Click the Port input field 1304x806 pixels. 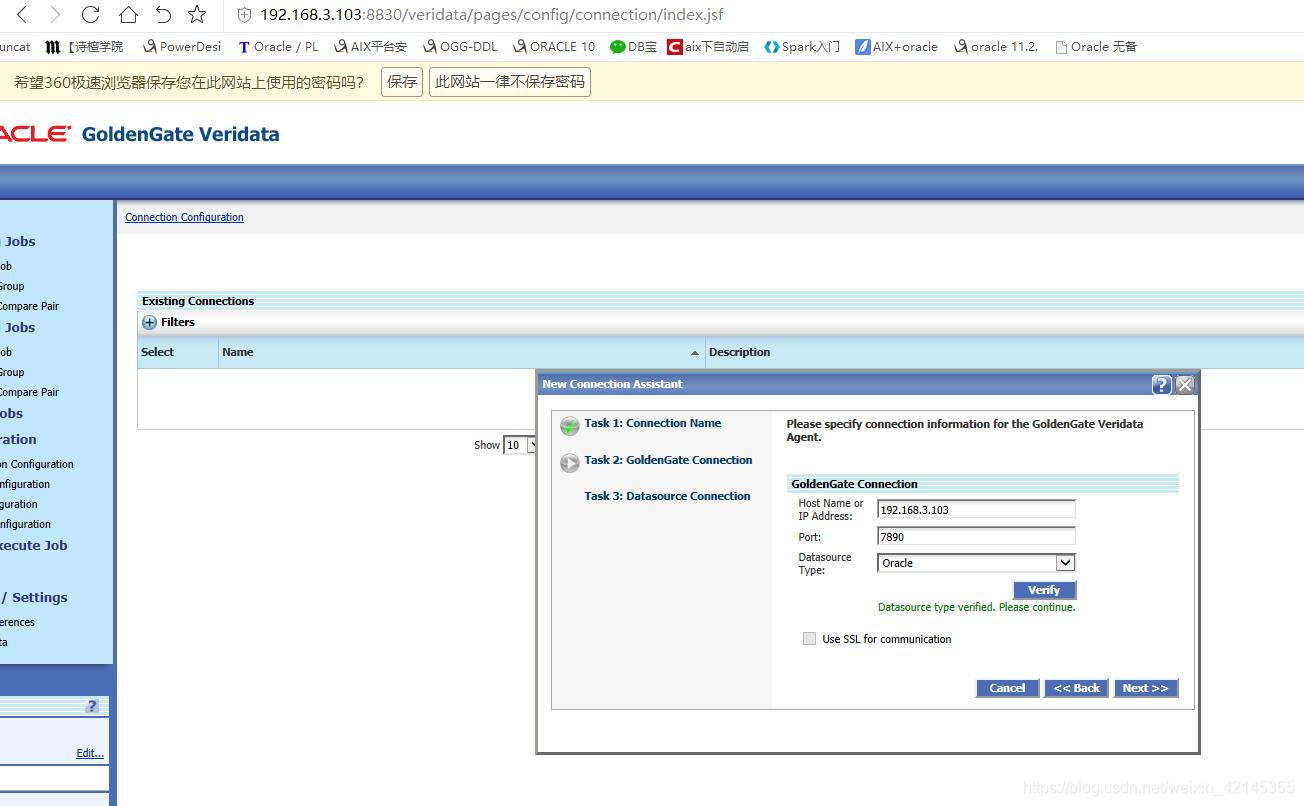point(976,536)
